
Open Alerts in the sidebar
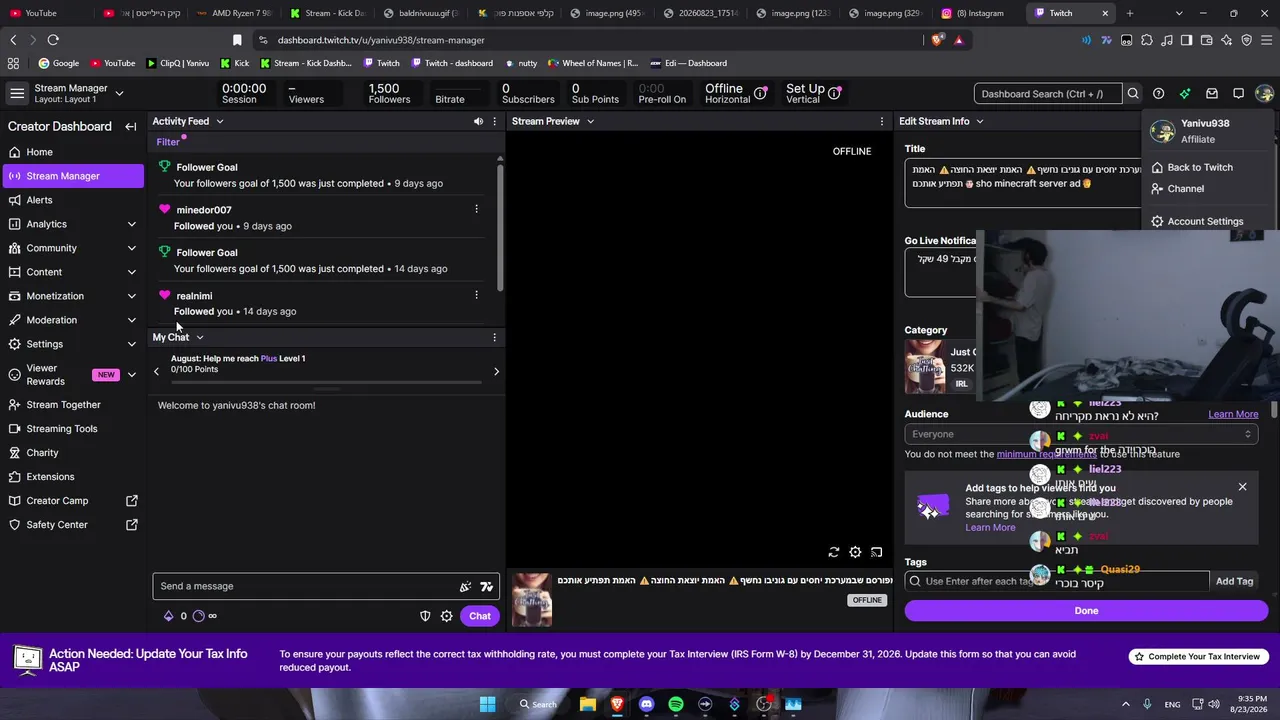point(72,200)
